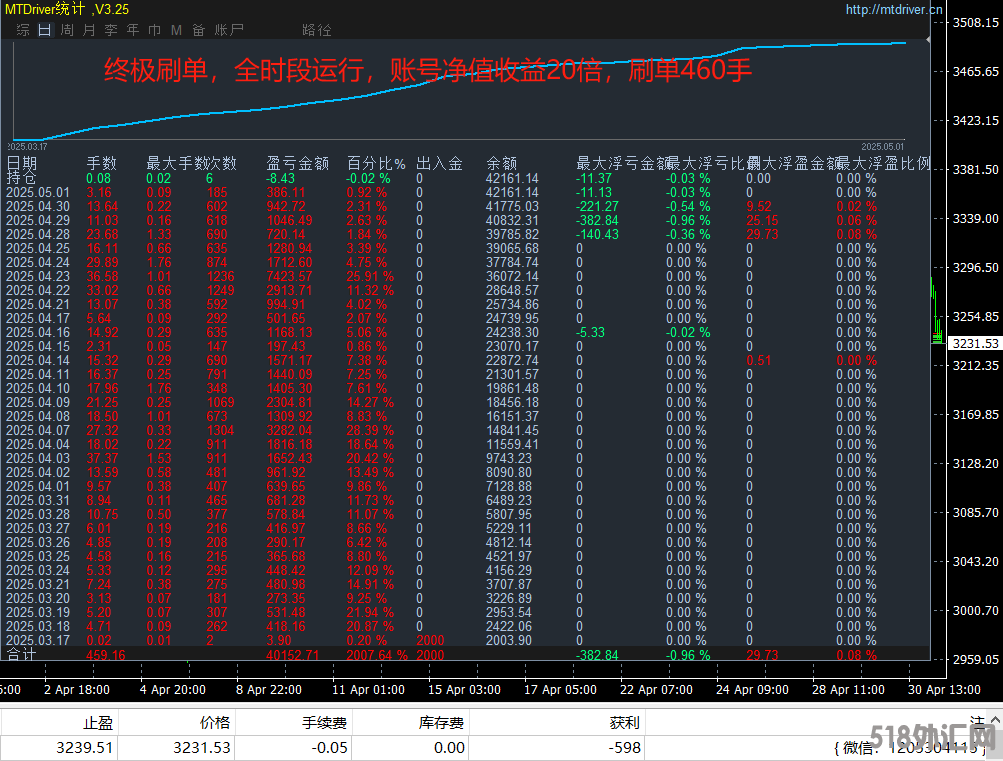Switch to the 年 yearly tab
This screenshot has height=761, width=1003.
click(132, 30)
